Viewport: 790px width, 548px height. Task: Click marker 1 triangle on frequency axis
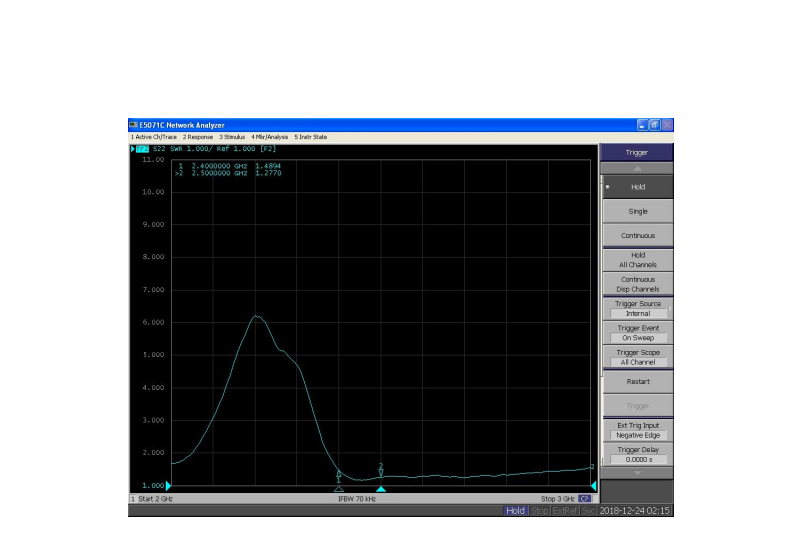(x=338, y=488)
